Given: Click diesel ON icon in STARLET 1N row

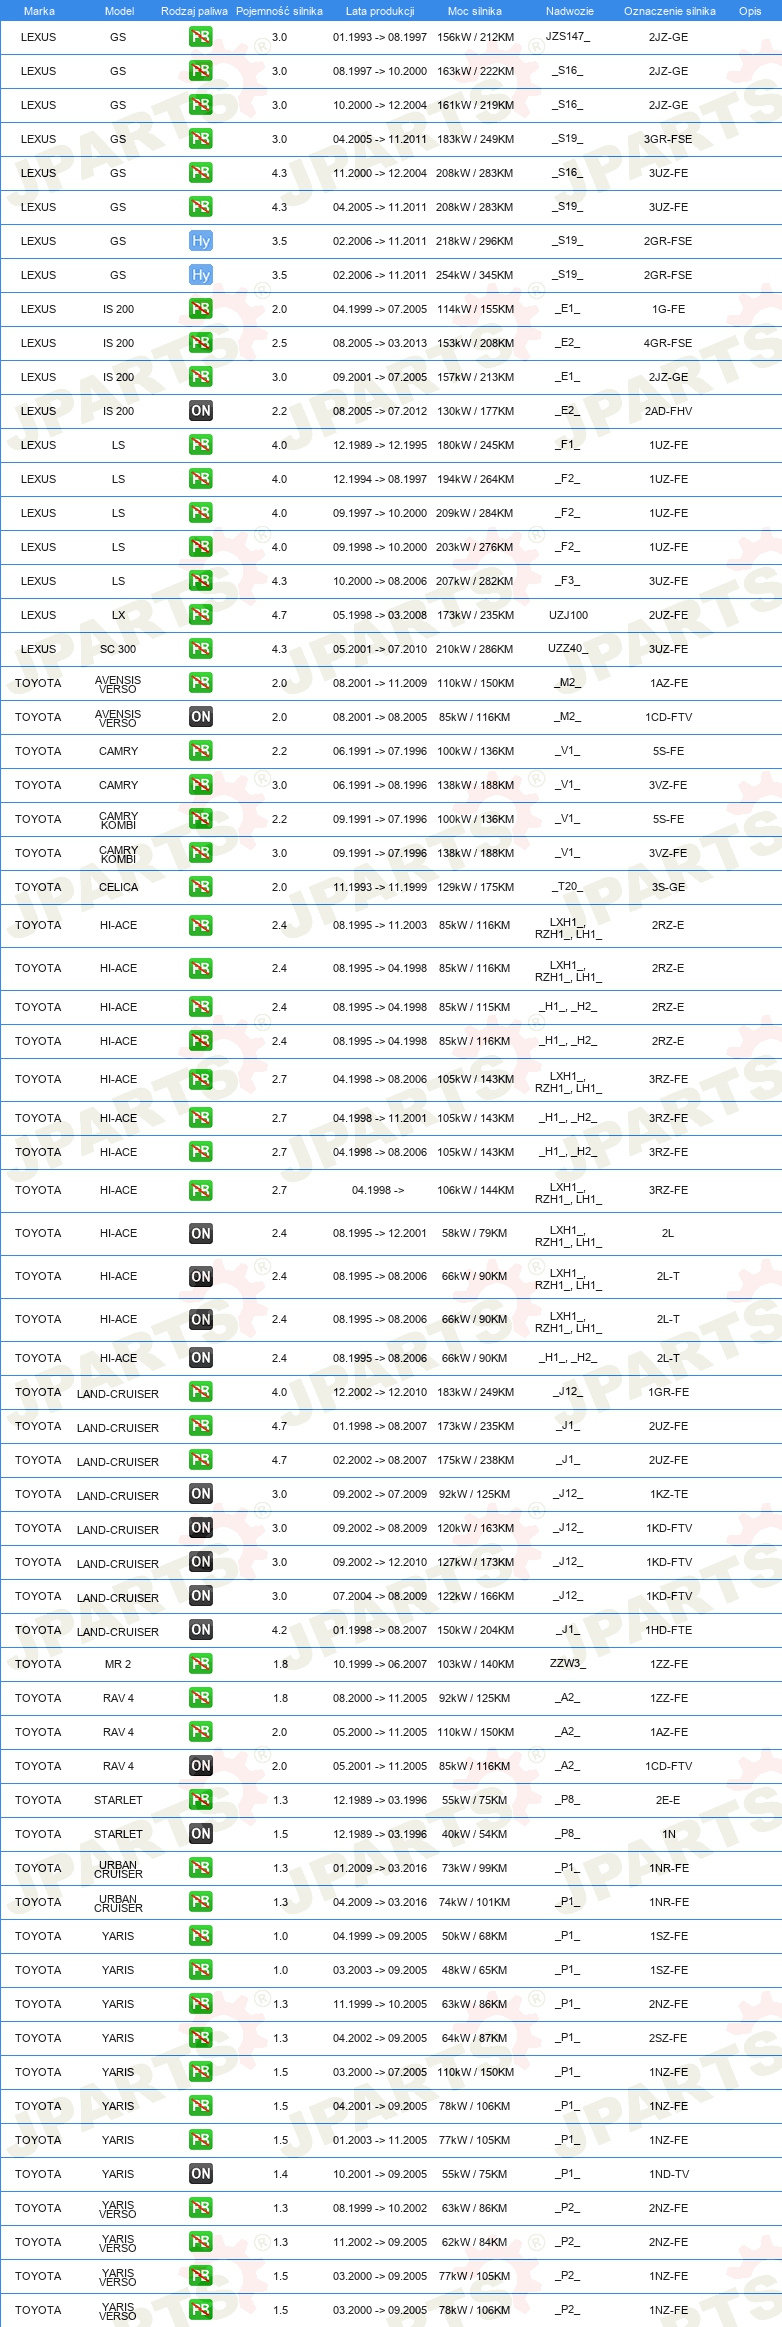Looking at the screenshot, I should pyautogui.click(x=201, y=1834).
